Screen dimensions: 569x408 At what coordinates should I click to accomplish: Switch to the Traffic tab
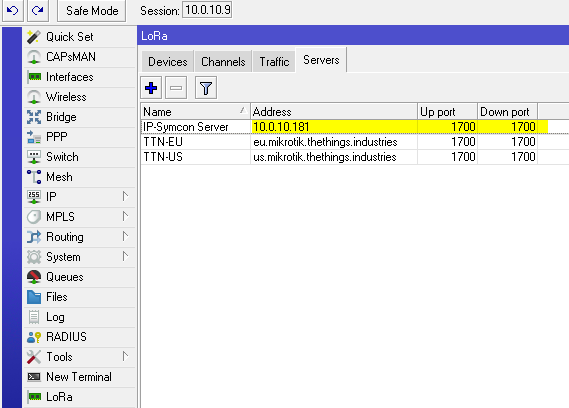click(x=274, y=62)
